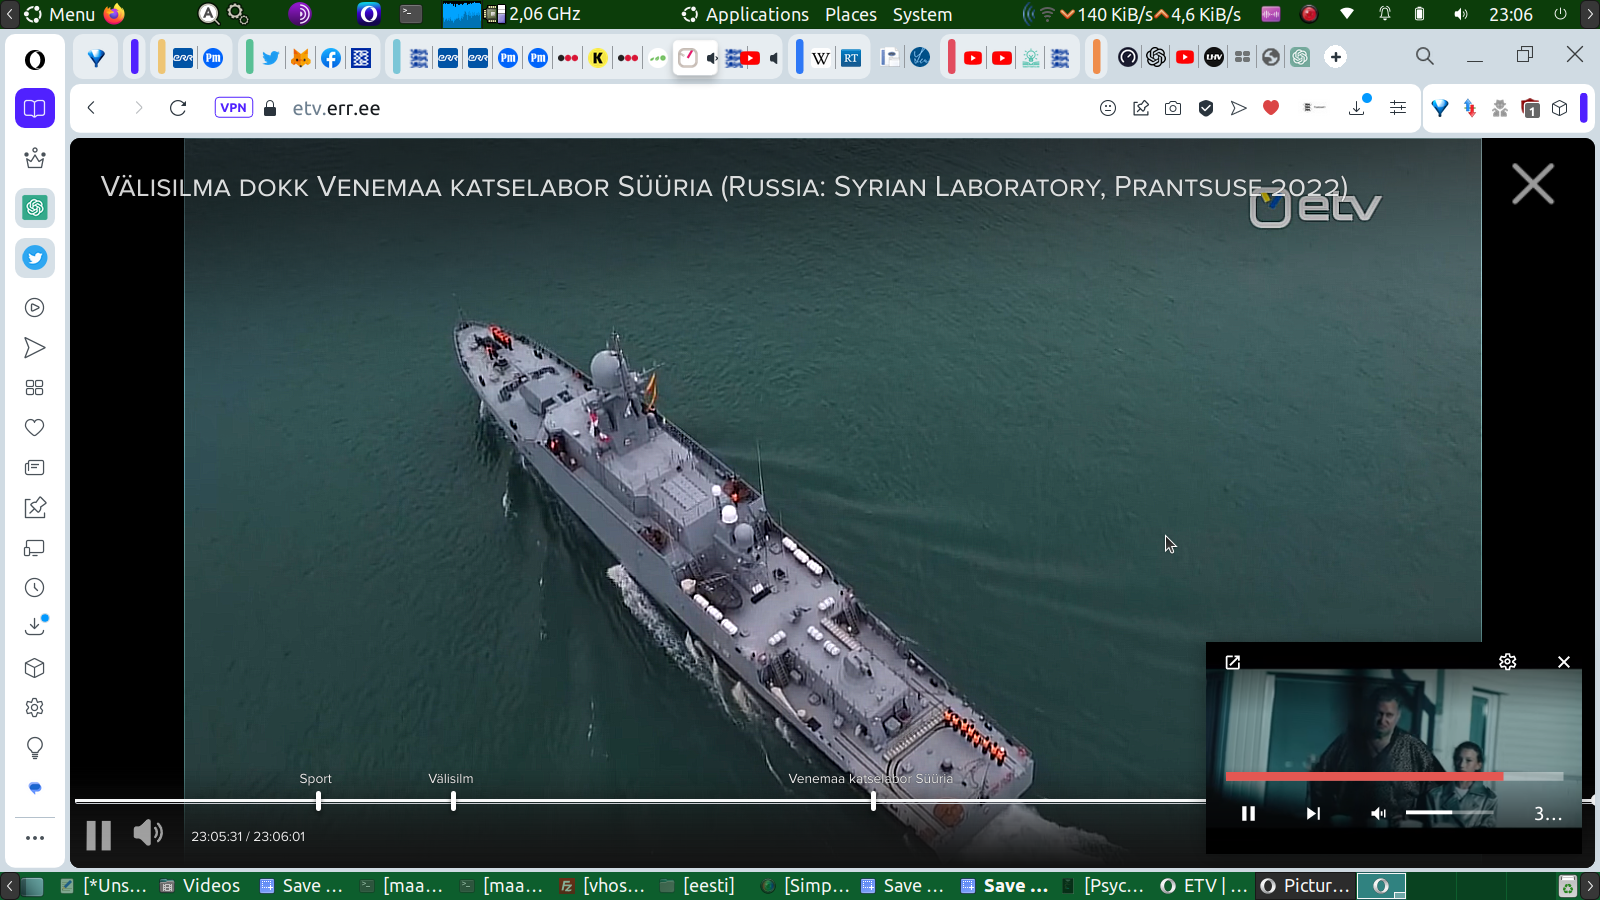Toggle the VPN badge in address bar
Viewport: 1600px width, 900px height.
[233, 108]
